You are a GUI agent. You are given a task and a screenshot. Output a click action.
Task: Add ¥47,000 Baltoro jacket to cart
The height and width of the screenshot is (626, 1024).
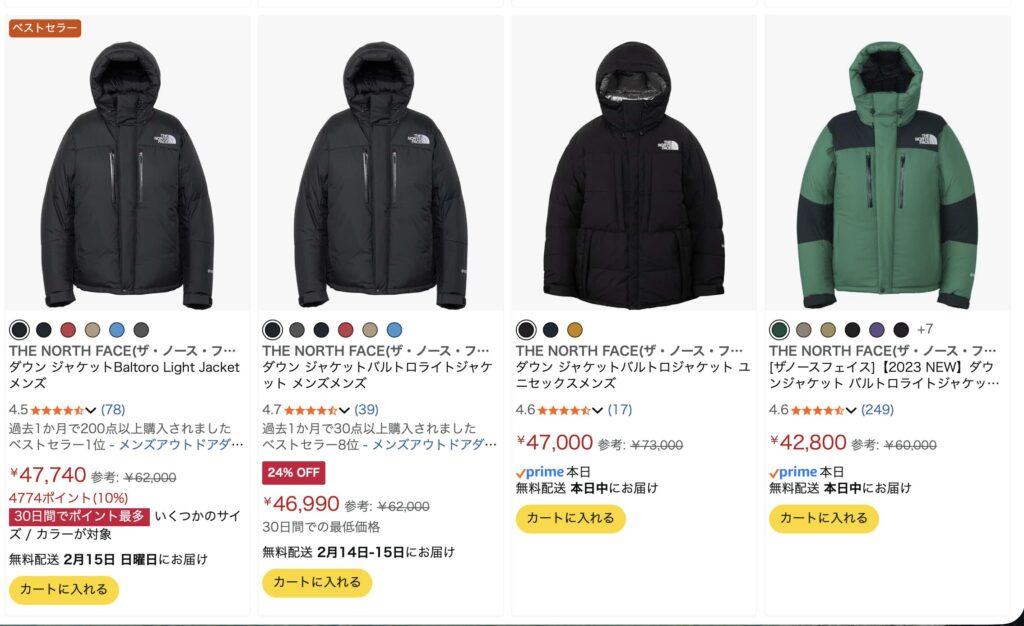[x=571, y=518]
